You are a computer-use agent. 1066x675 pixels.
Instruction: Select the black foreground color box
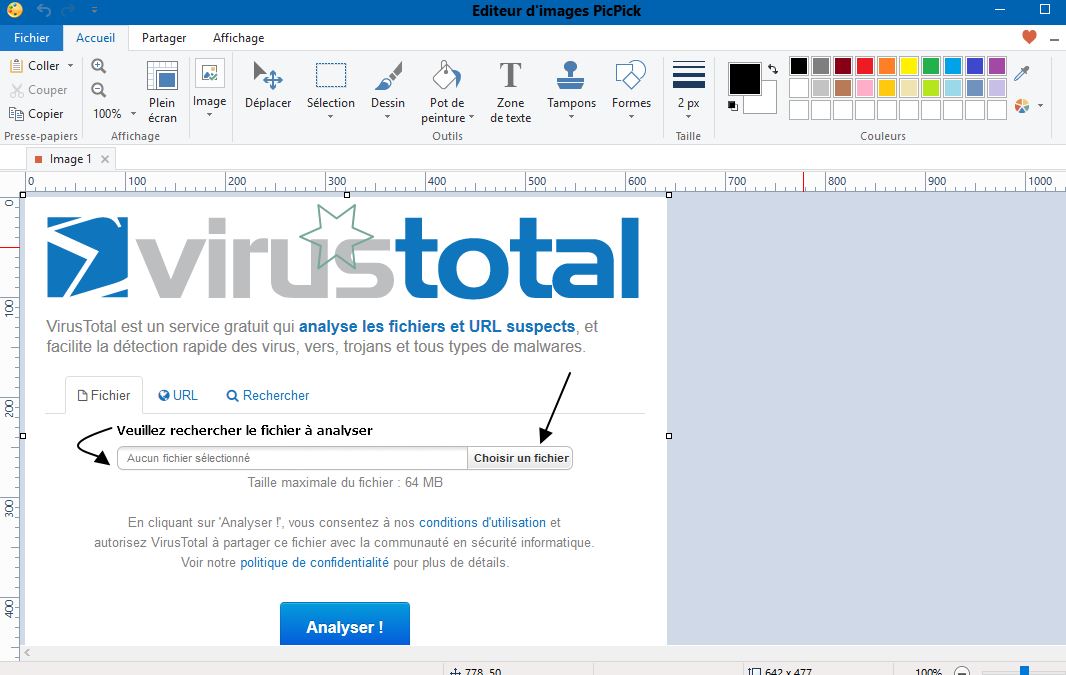pyautogui.click(x=744, y=79)
